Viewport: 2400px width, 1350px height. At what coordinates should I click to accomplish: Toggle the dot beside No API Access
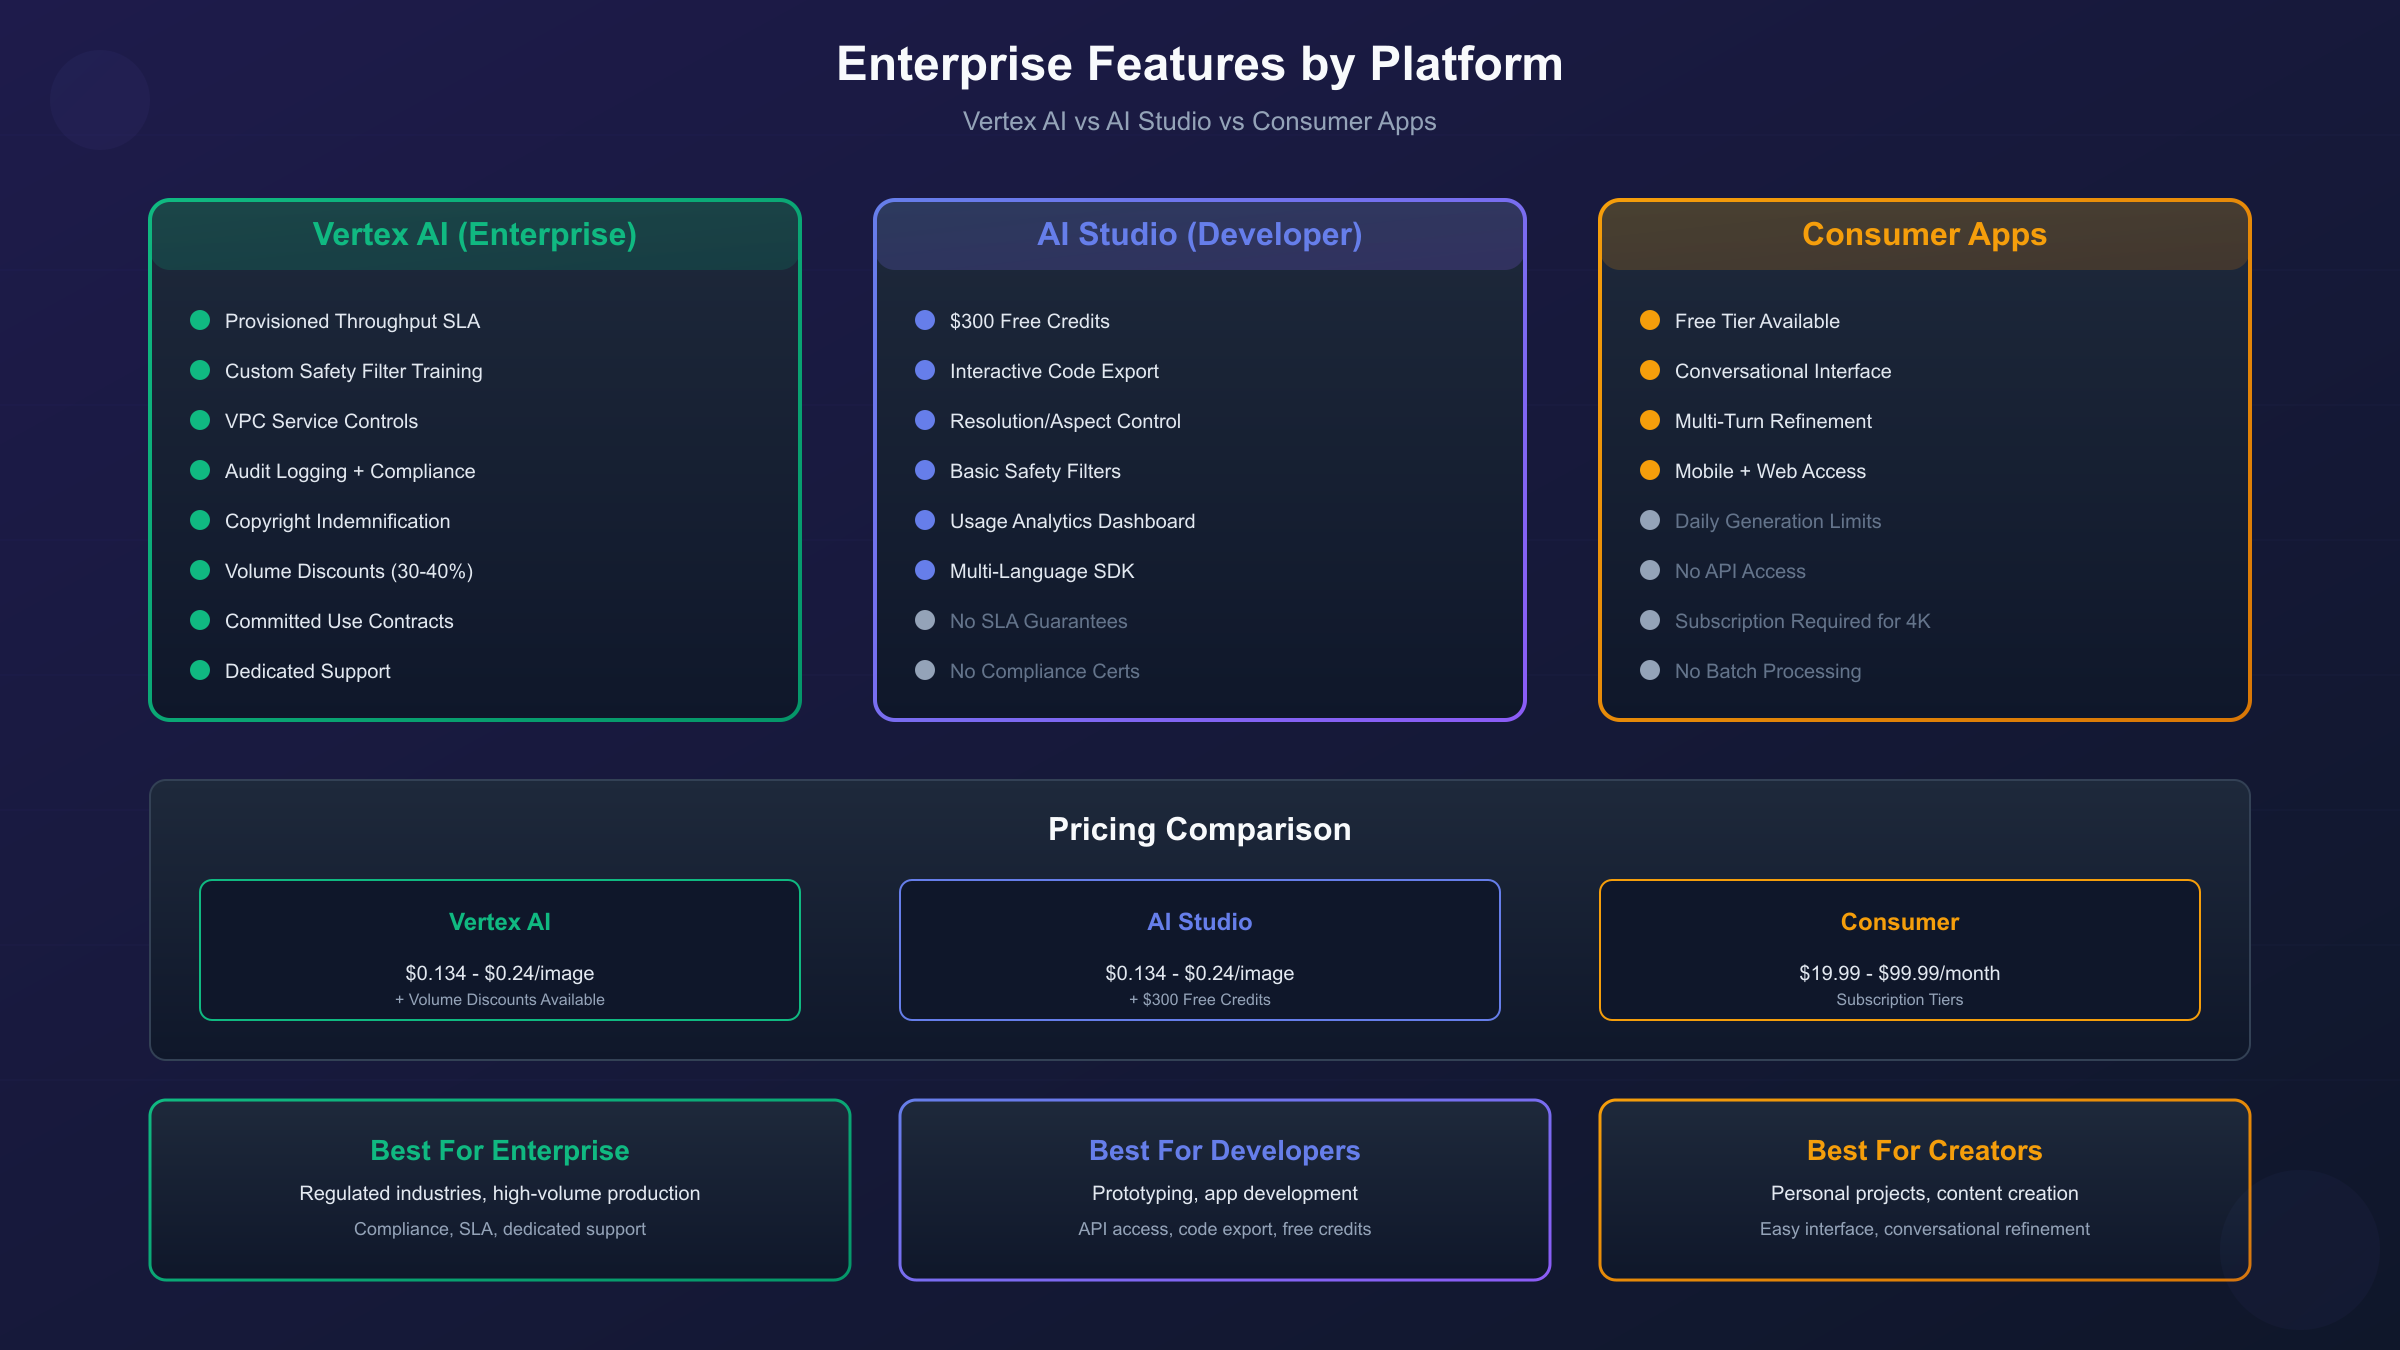(x=1648, y=570)
